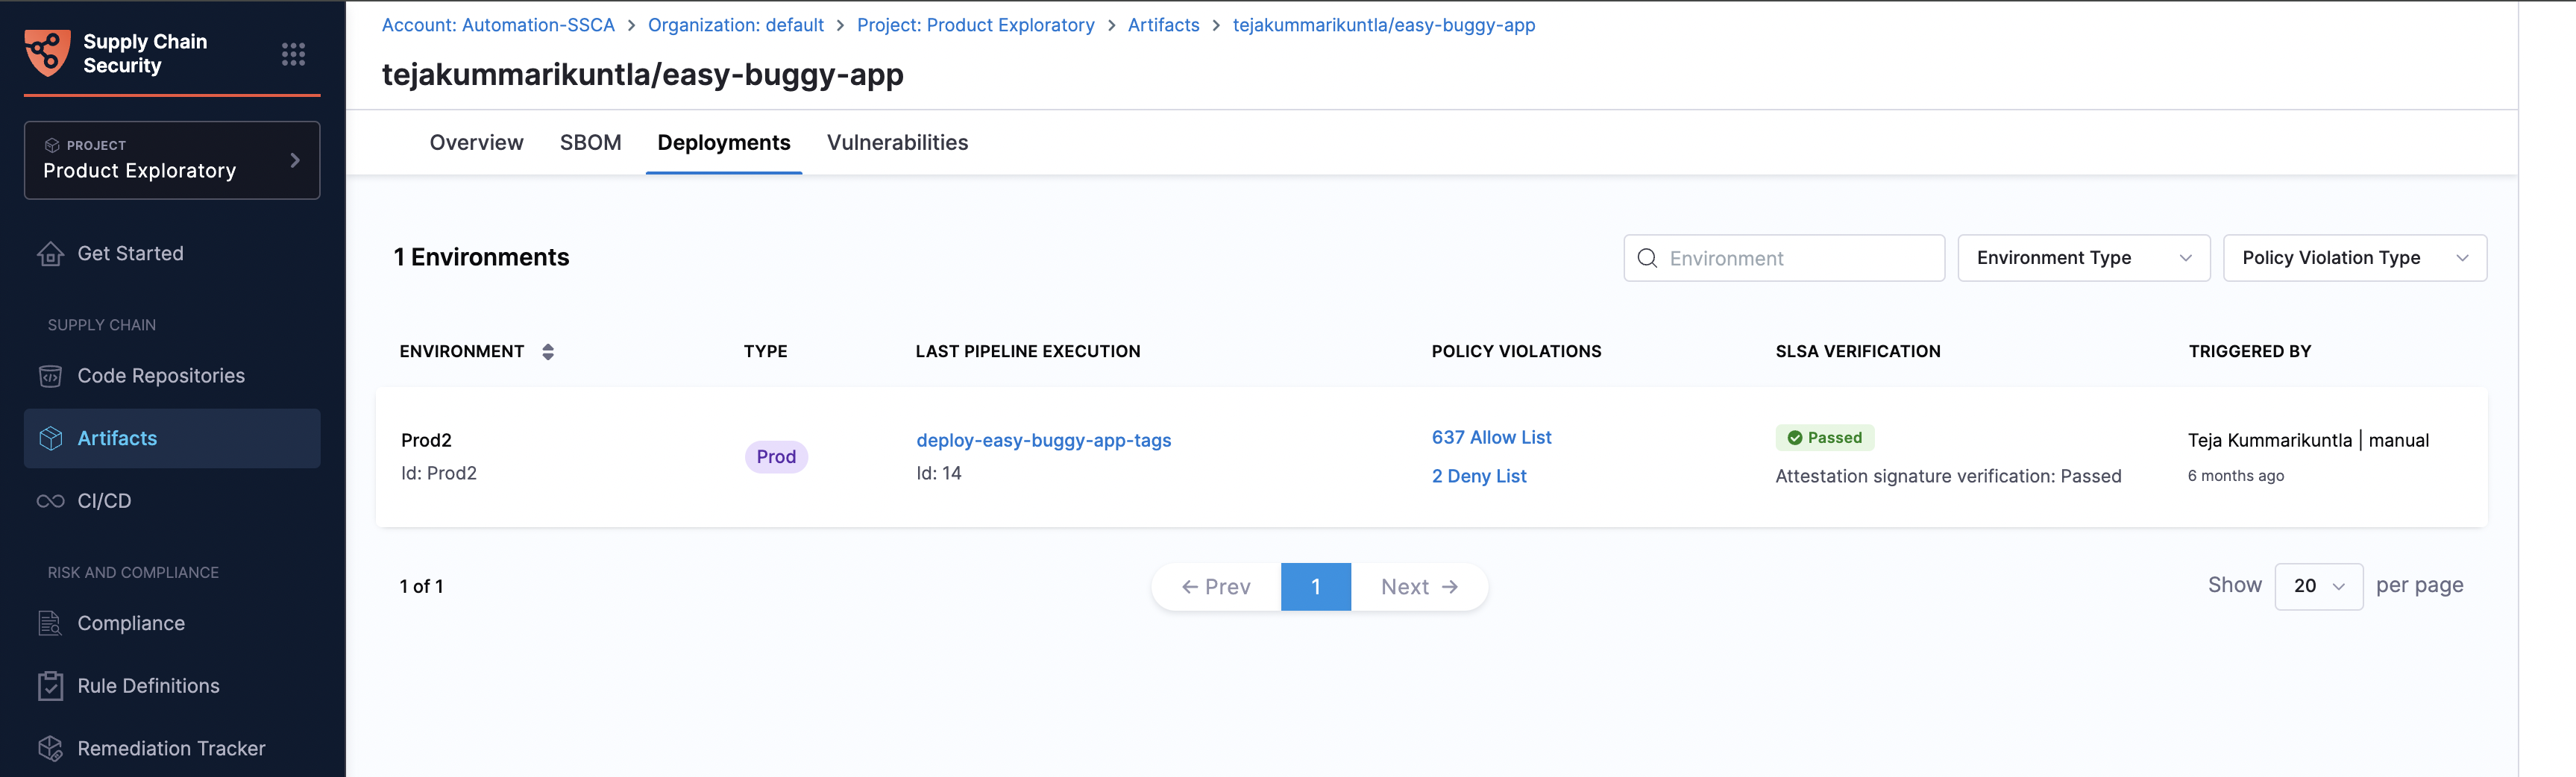Open the deploy-easy-buggy-app-tags pipeline link
This screenshot has height=777, width=2576.
click(1043, 440)
